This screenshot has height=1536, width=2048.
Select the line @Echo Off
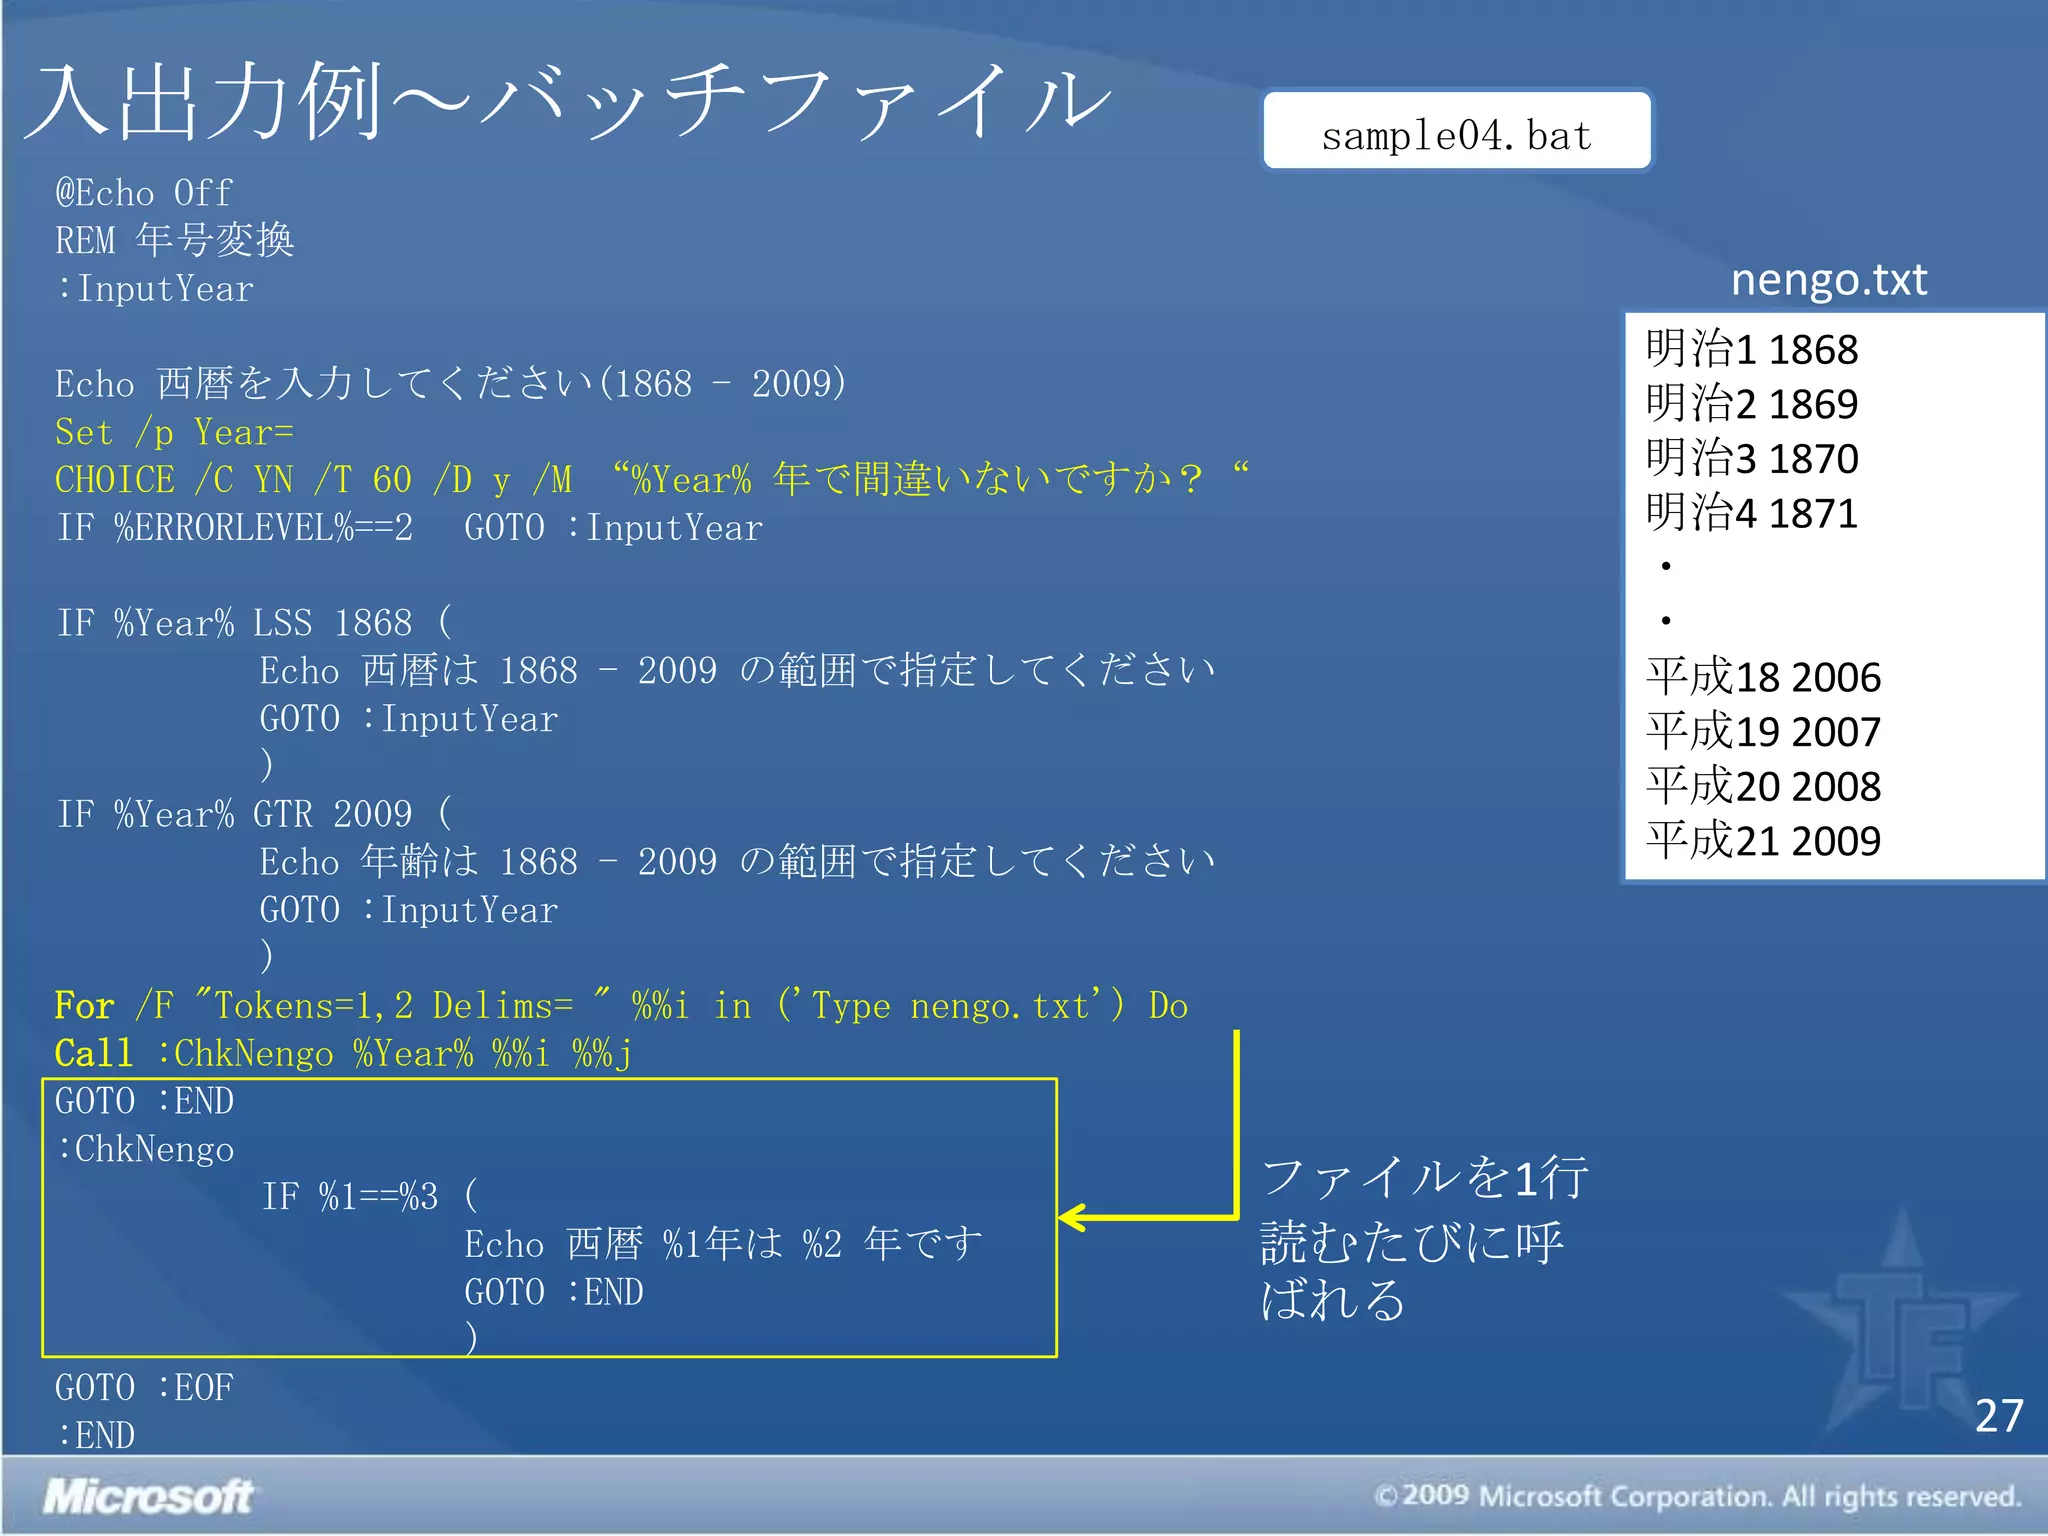[144, 192]
